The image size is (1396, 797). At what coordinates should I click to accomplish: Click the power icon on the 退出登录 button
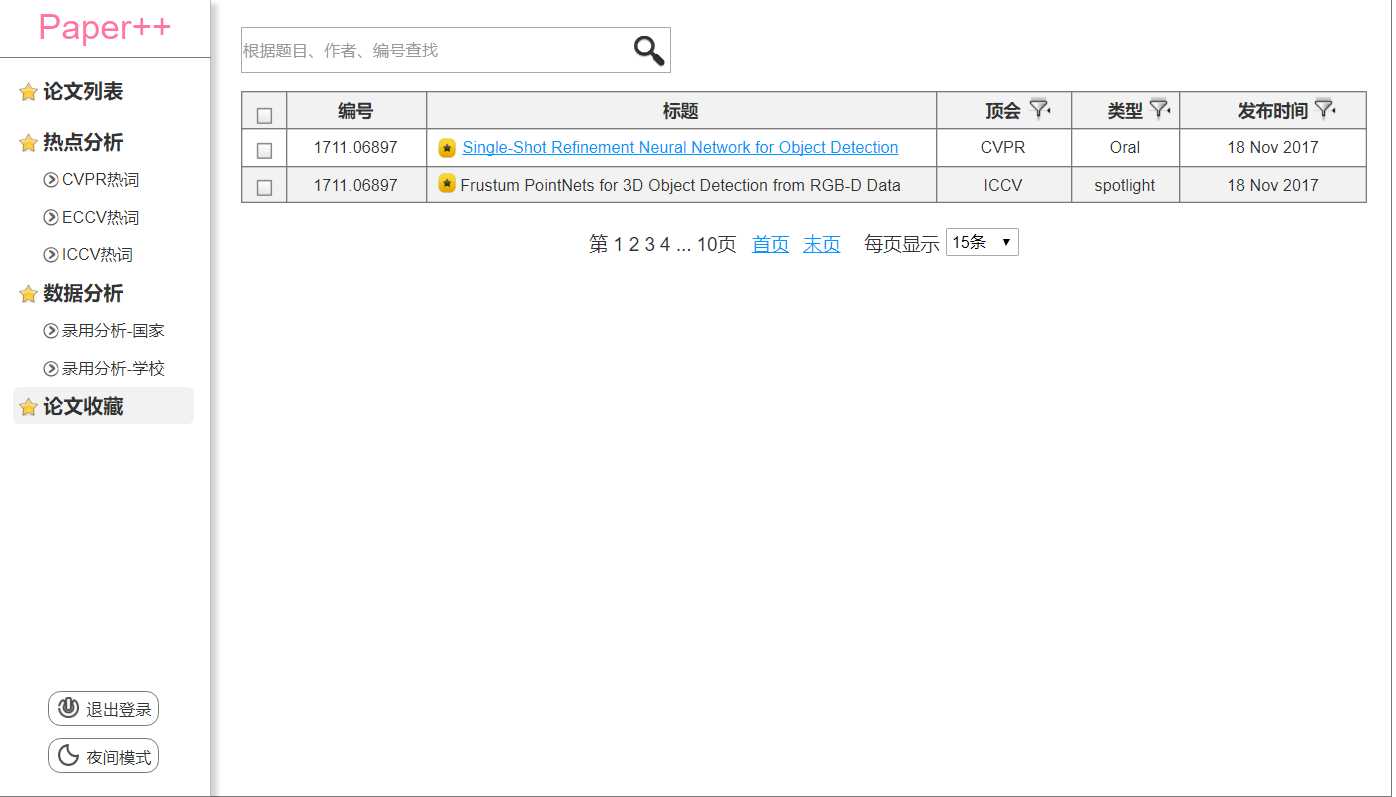click(x=68, y=708)
